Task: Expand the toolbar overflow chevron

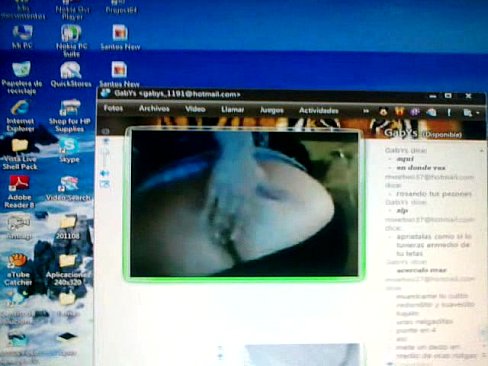Action: pos(366,111)
